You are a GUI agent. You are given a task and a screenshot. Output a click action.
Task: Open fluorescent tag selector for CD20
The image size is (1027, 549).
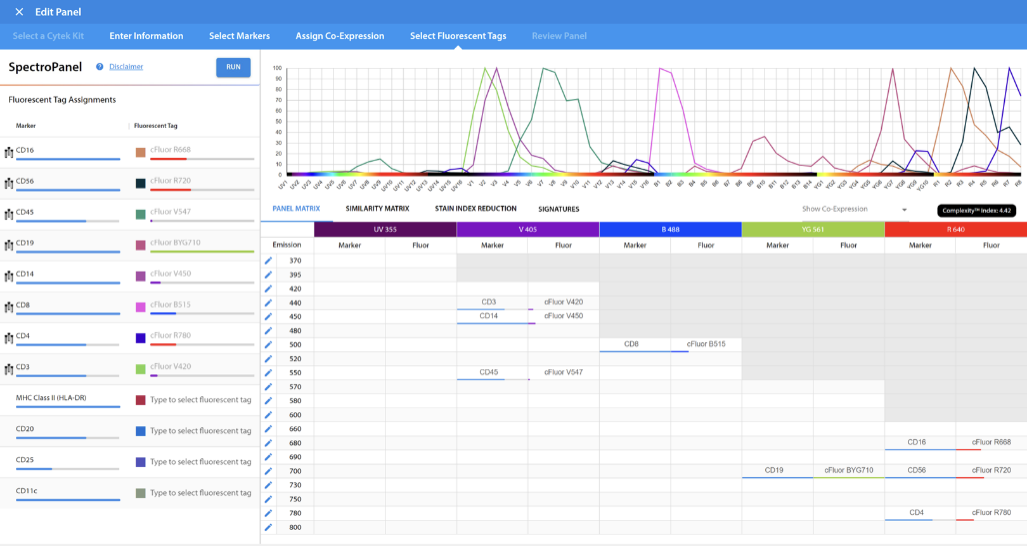point(200,431)
